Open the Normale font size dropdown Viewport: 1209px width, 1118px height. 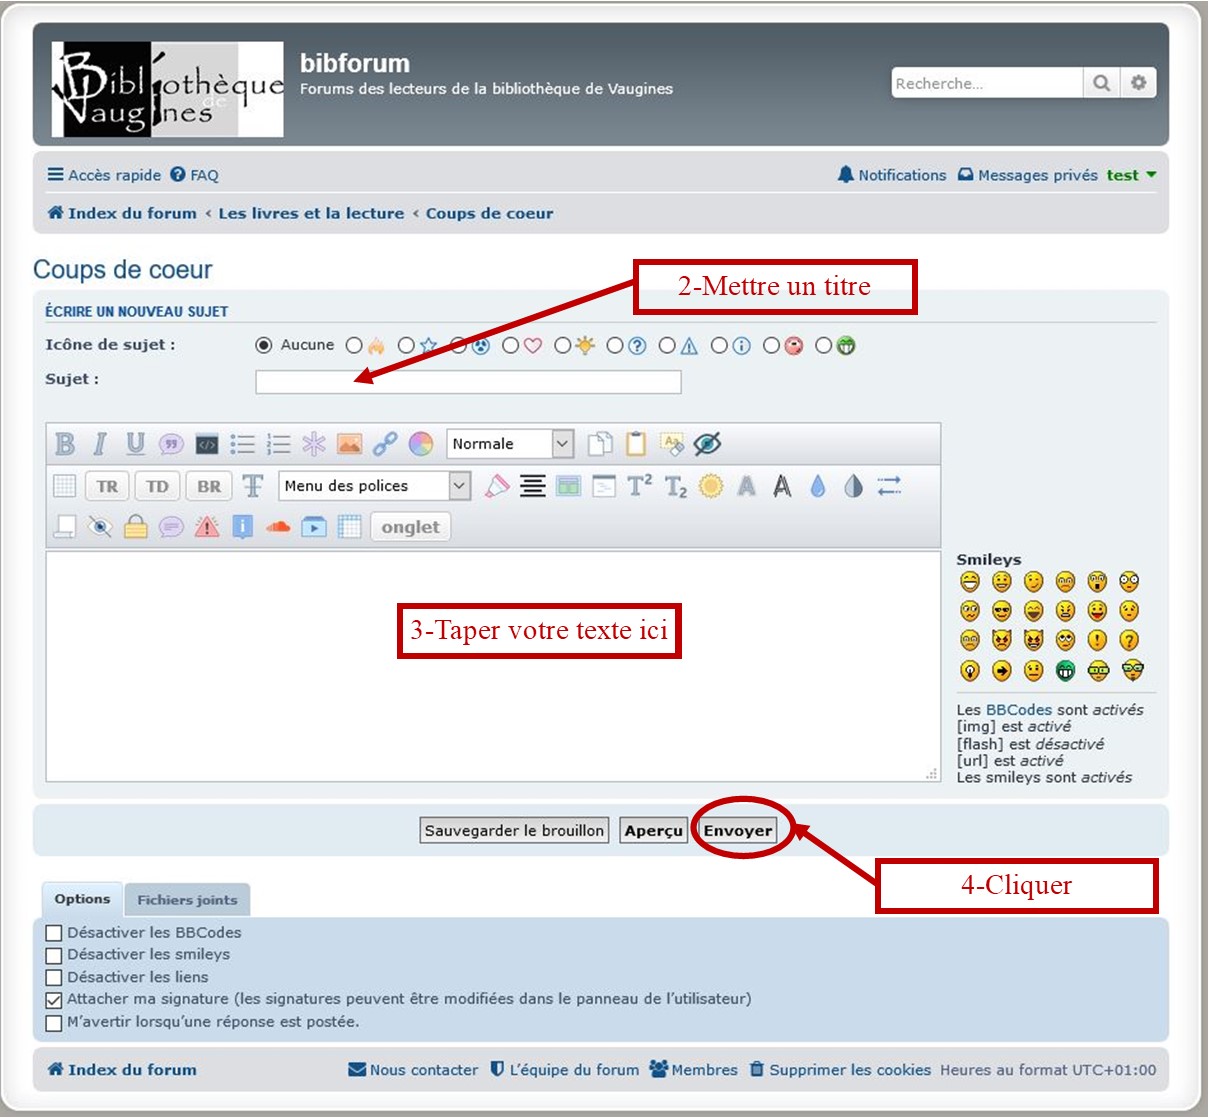pyautogui.click(x=510, y=444)
